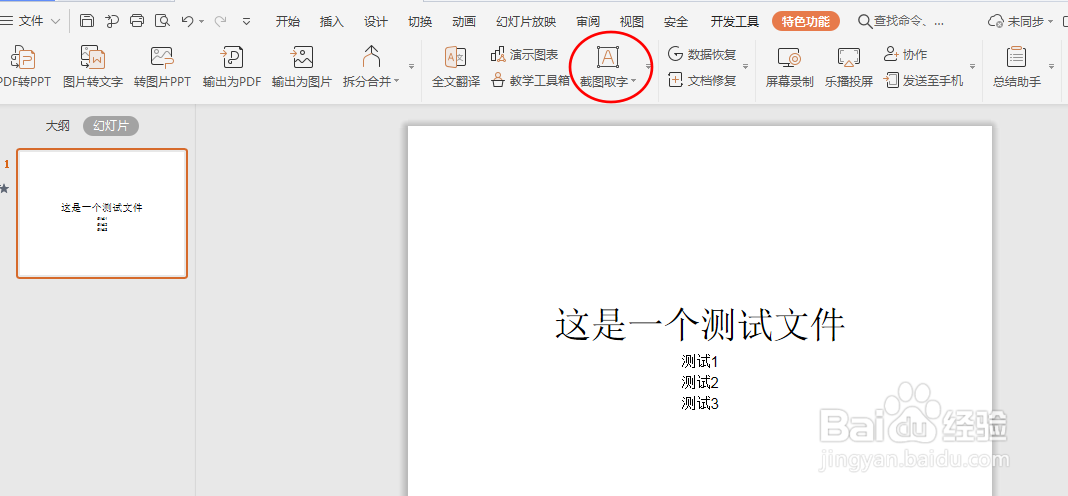Expand undo history dropdown arrow

pos(202,22)
